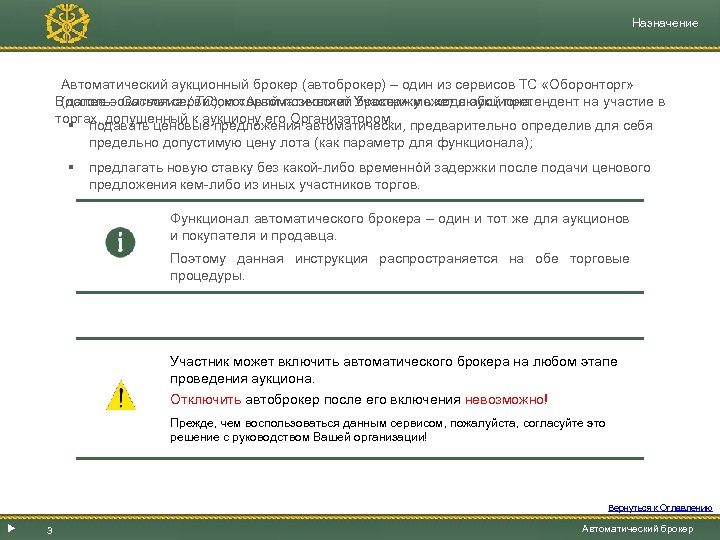Click the red word 'Отключить'
Screen dimensions: 720x540
(205, 399)
